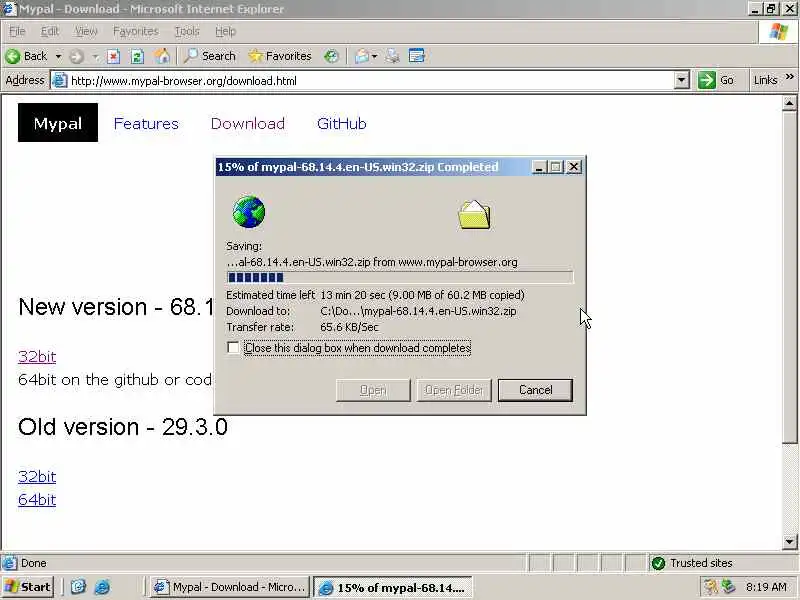Click the old version 32bit link

[37, 477]
